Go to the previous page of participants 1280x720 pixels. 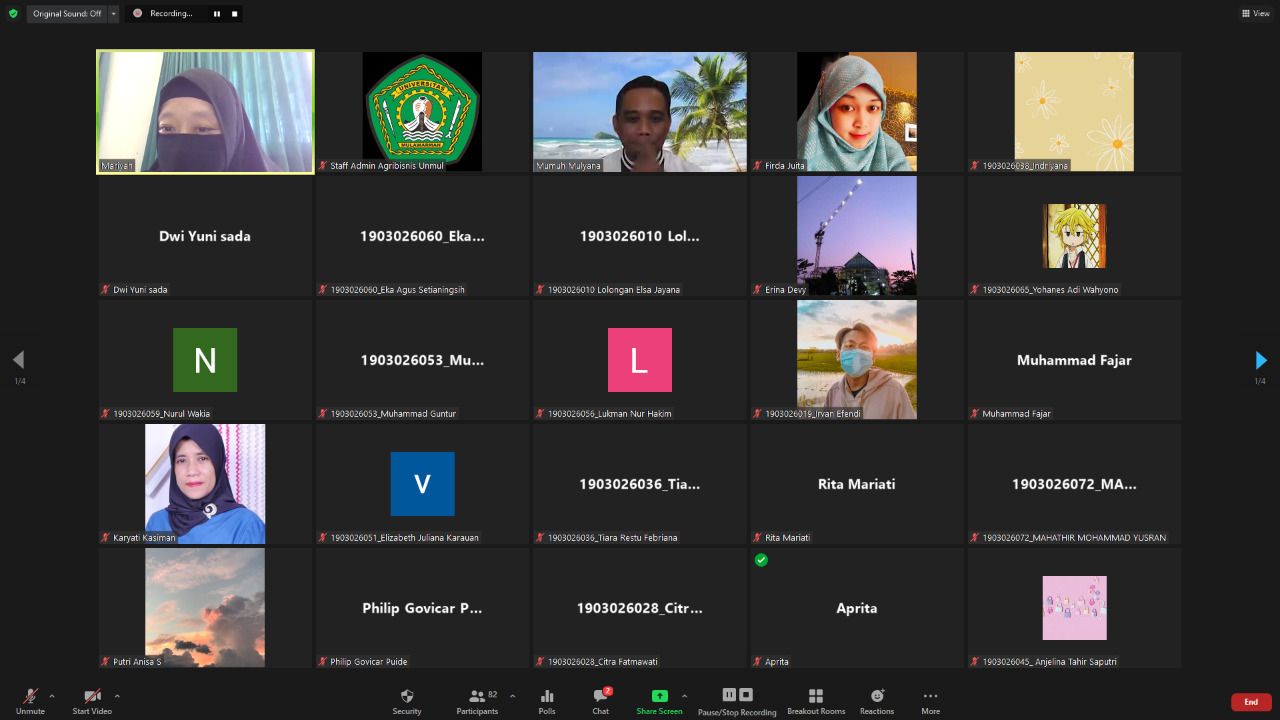(x=18, y=360)
